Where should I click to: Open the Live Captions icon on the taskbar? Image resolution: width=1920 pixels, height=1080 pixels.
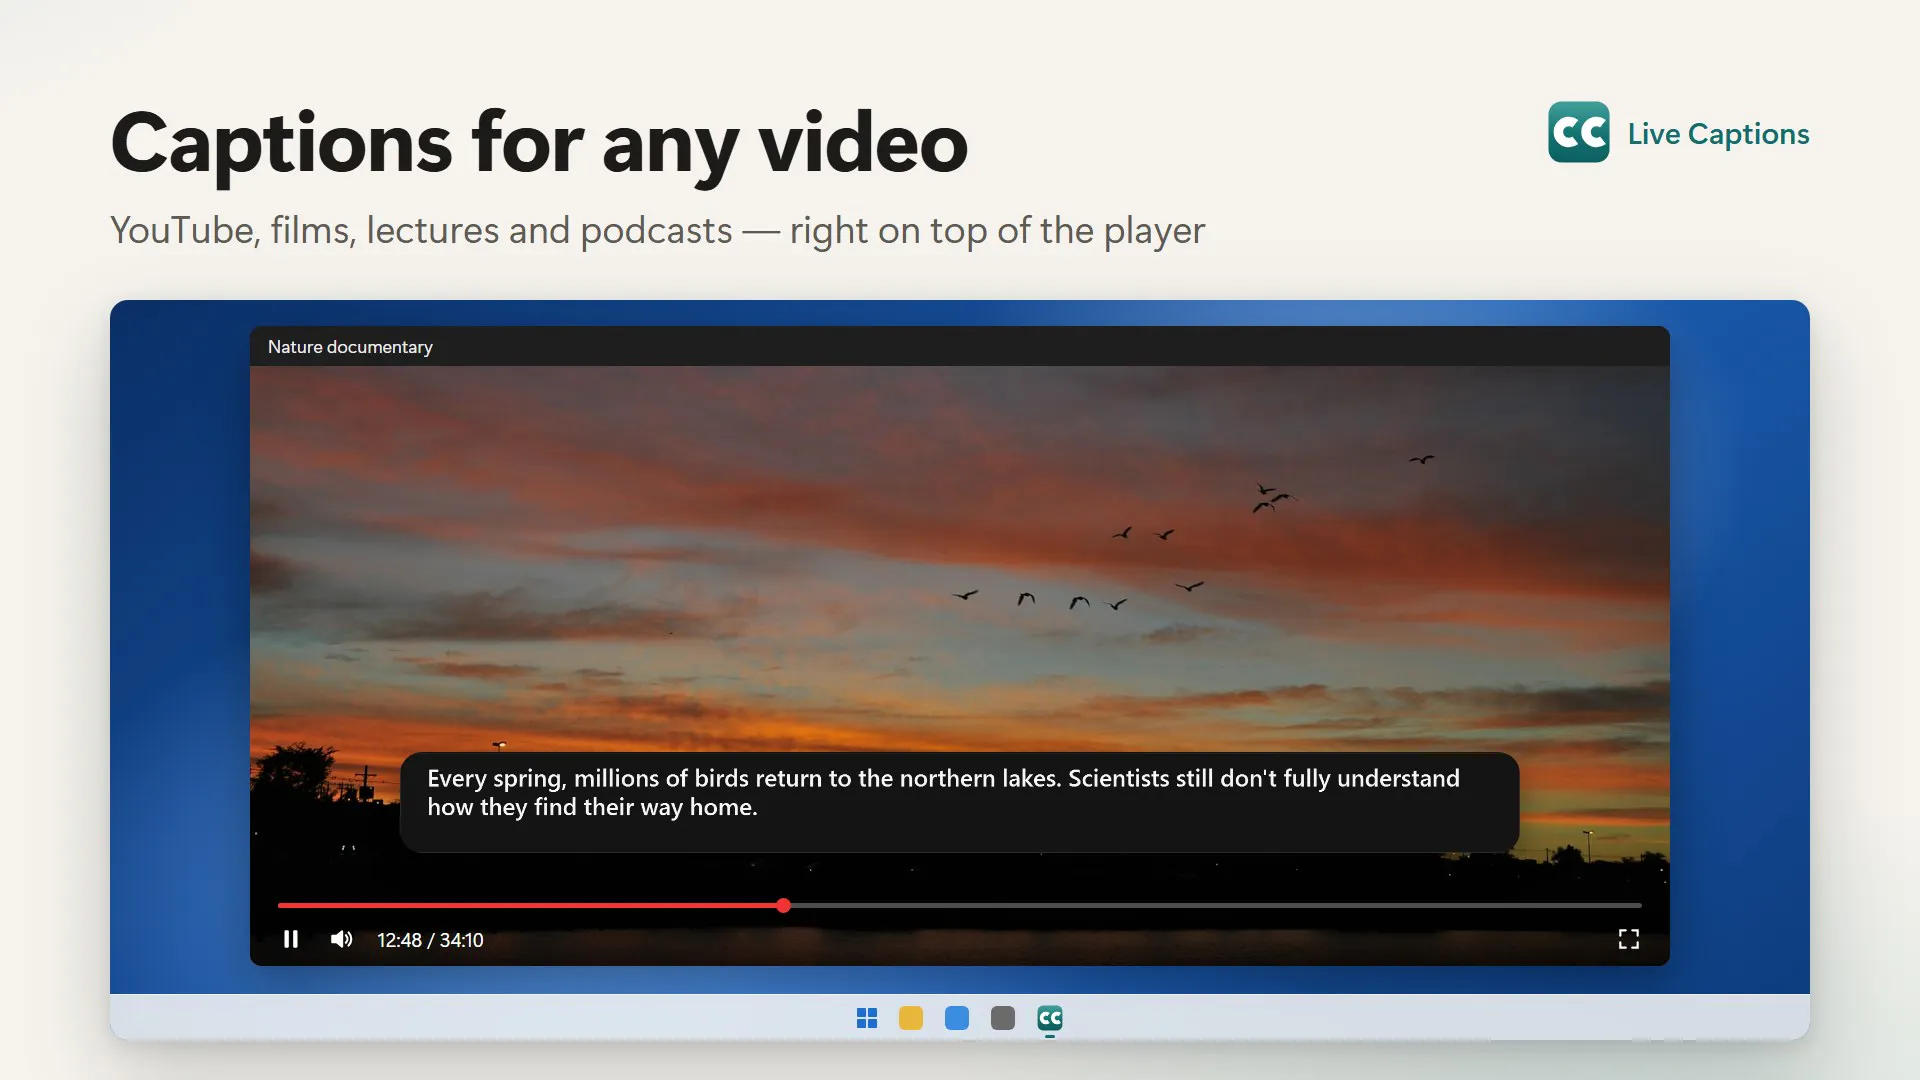[1050, 1018]
